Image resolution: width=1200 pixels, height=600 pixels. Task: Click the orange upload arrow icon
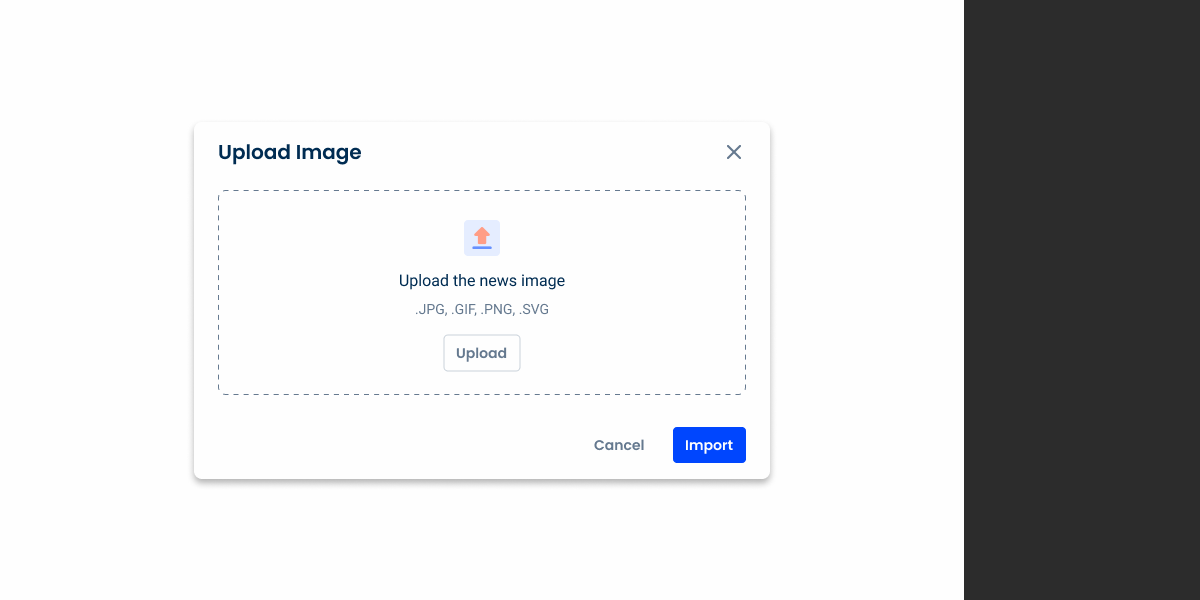(x=482, y=237)
